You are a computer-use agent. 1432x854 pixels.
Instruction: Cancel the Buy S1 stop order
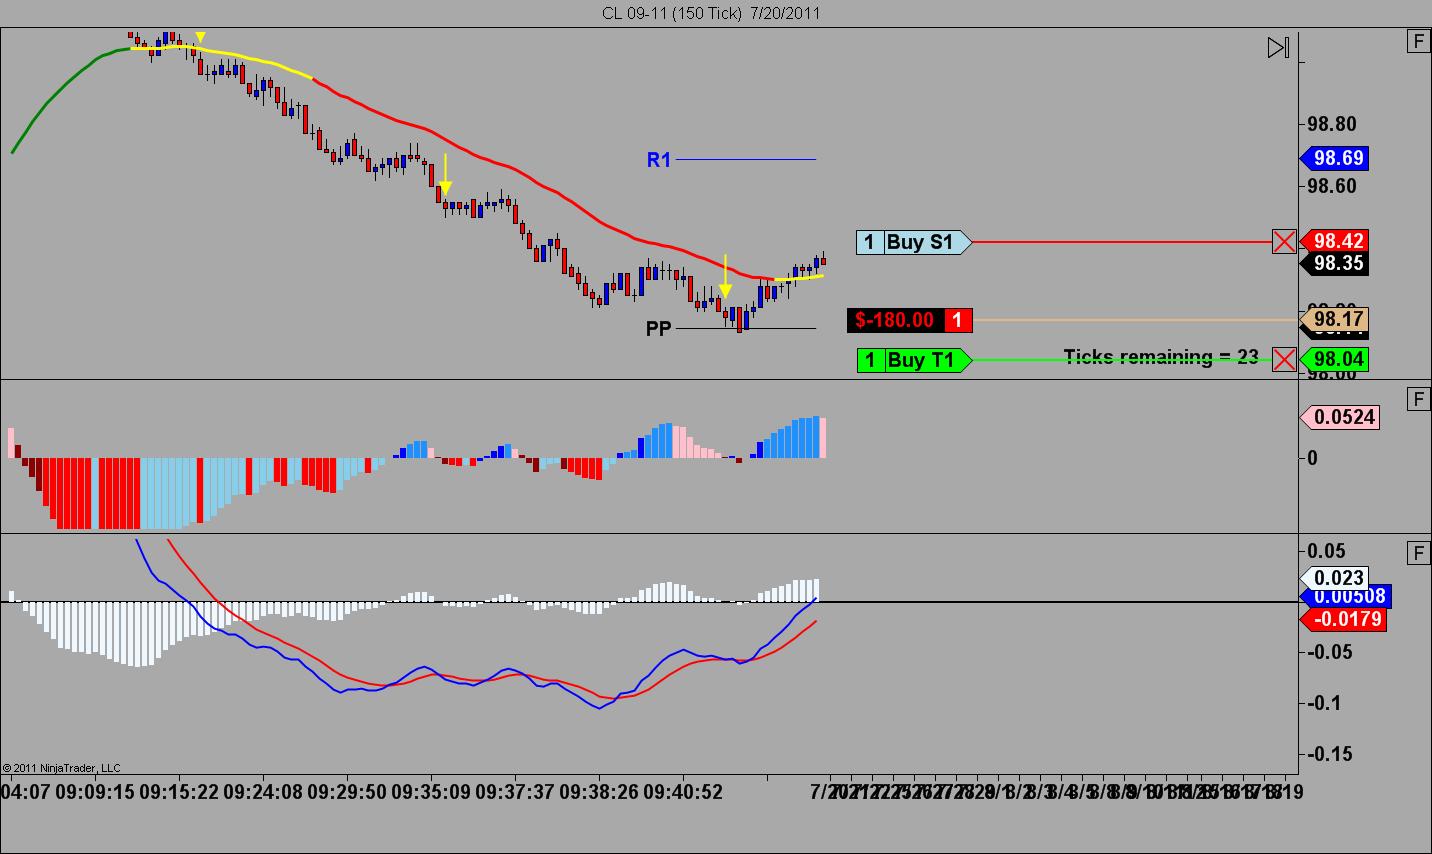1284,241
